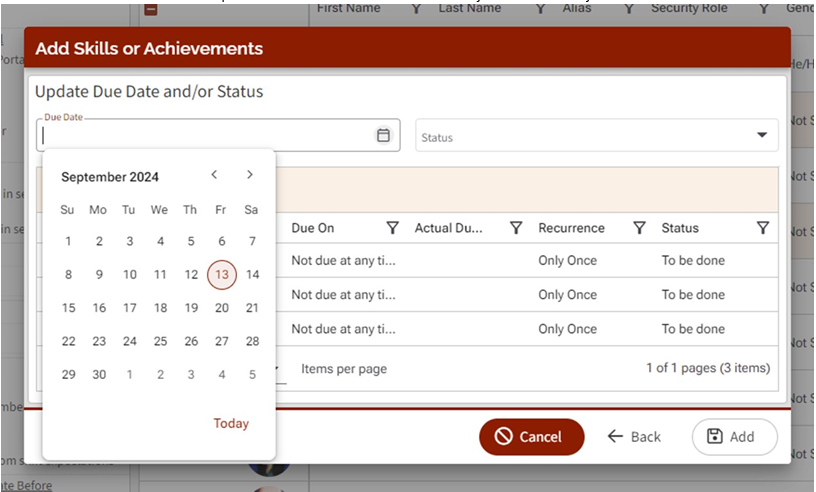
Task: Select September 13 in the calendar
Action: (x=222, y=275)
